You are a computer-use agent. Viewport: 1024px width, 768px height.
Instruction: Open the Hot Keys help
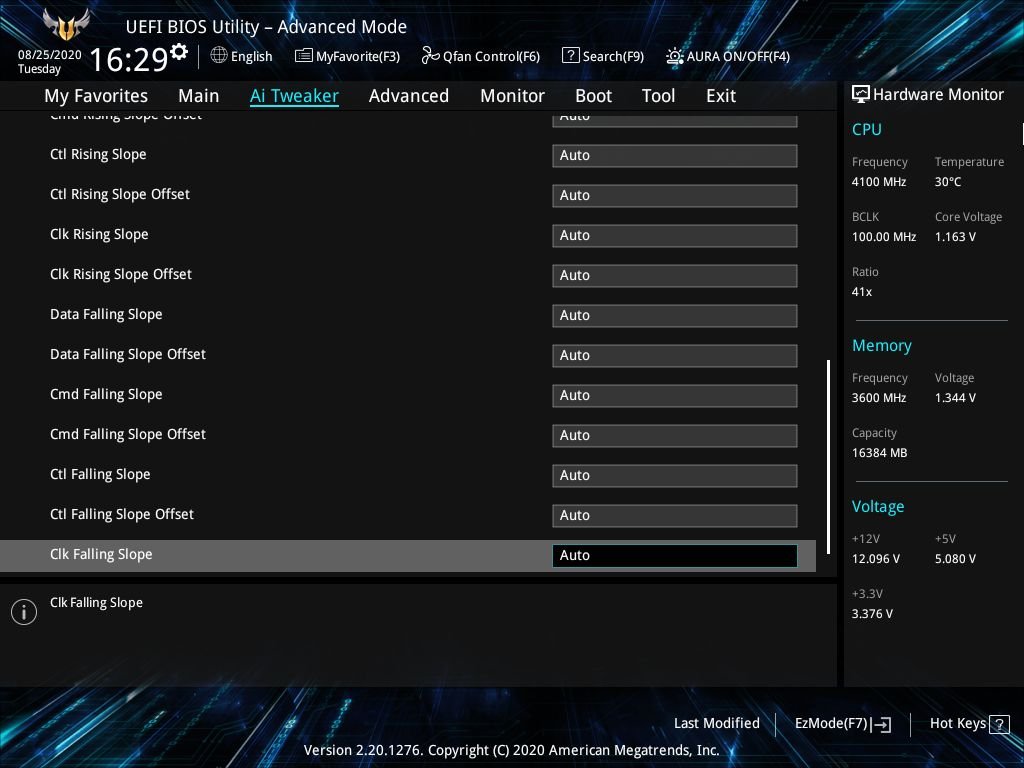[958, 724]
